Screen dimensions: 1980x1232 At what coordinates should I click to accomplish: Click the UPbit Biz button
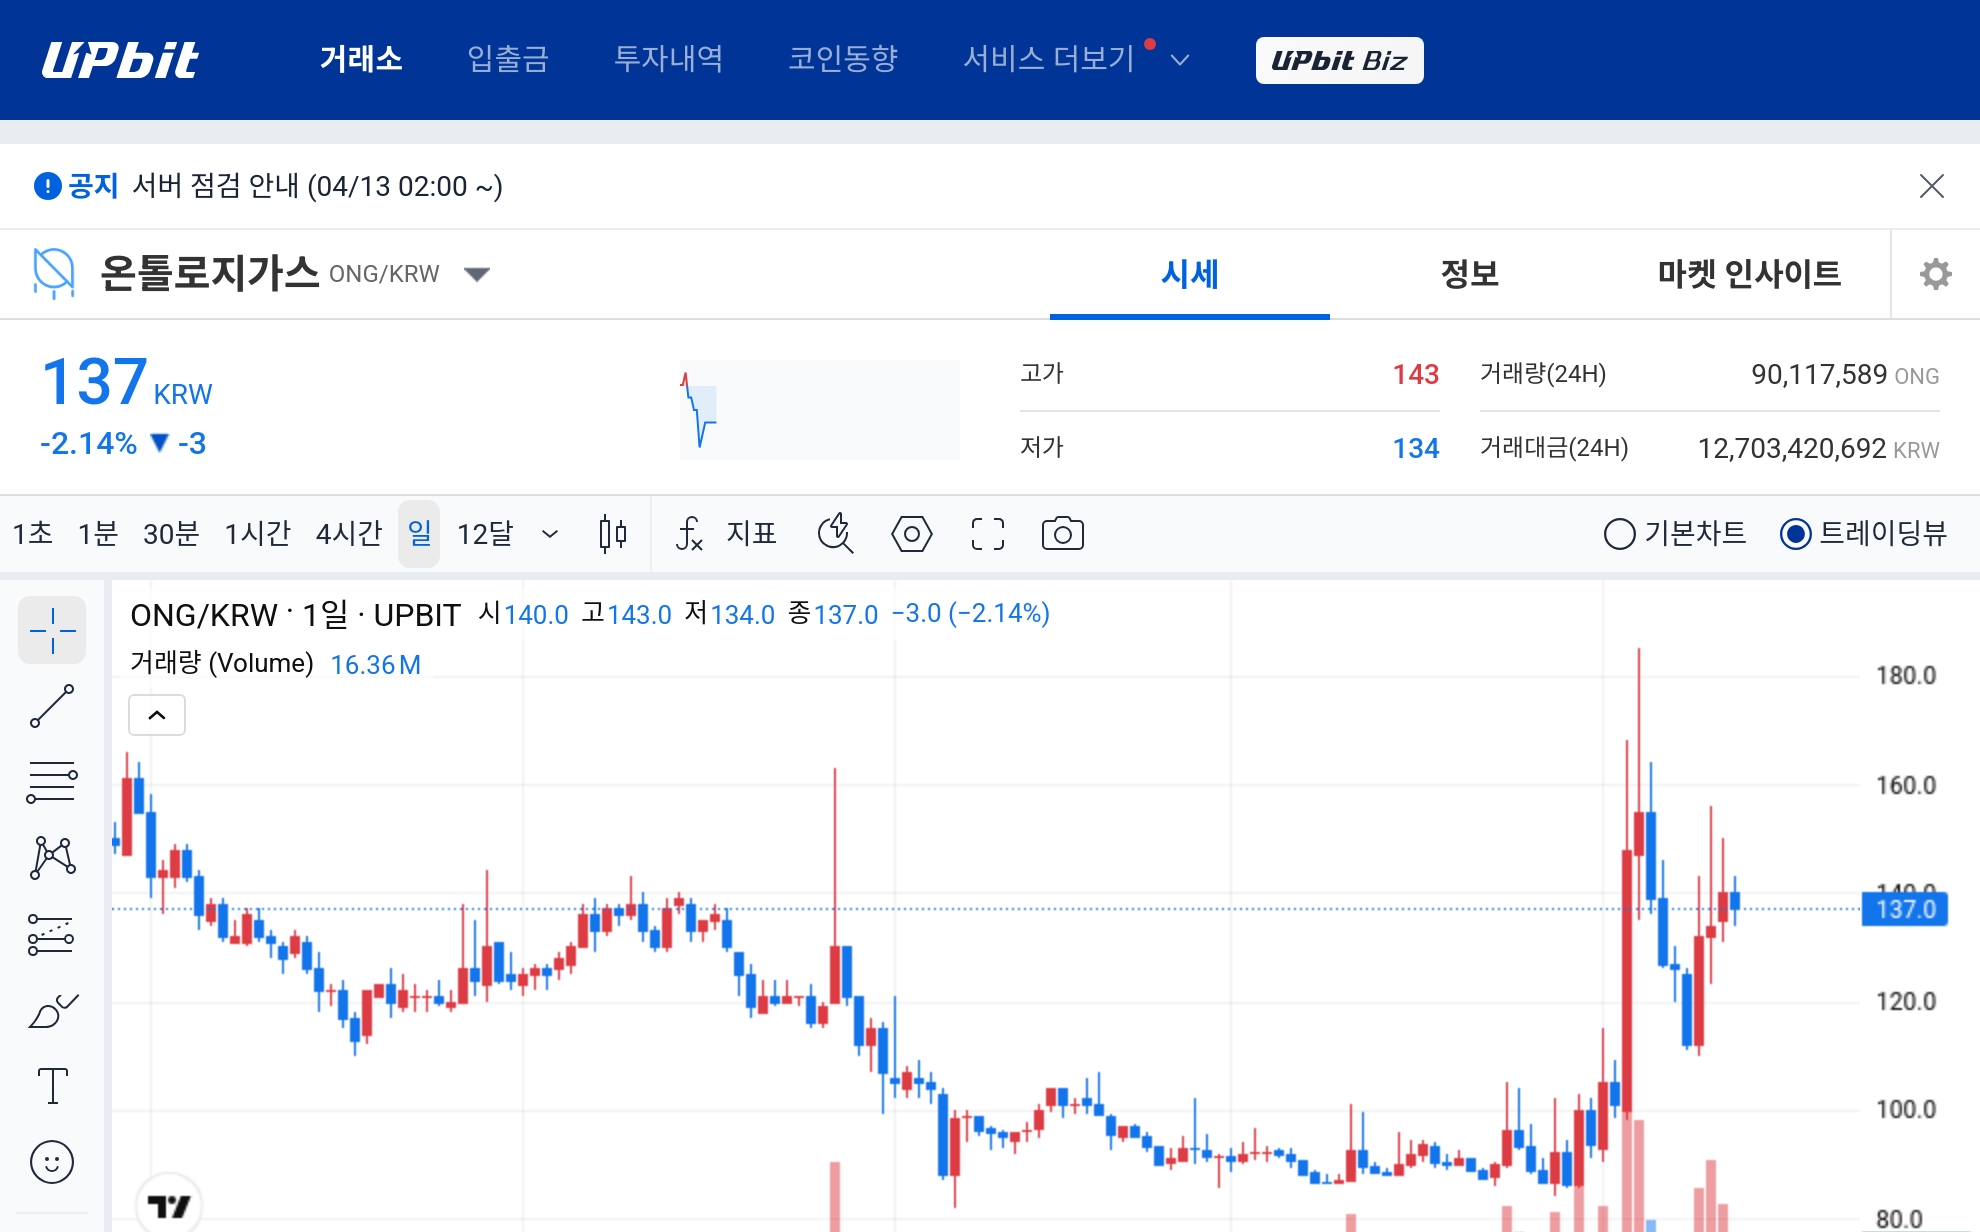[1339, 59]
